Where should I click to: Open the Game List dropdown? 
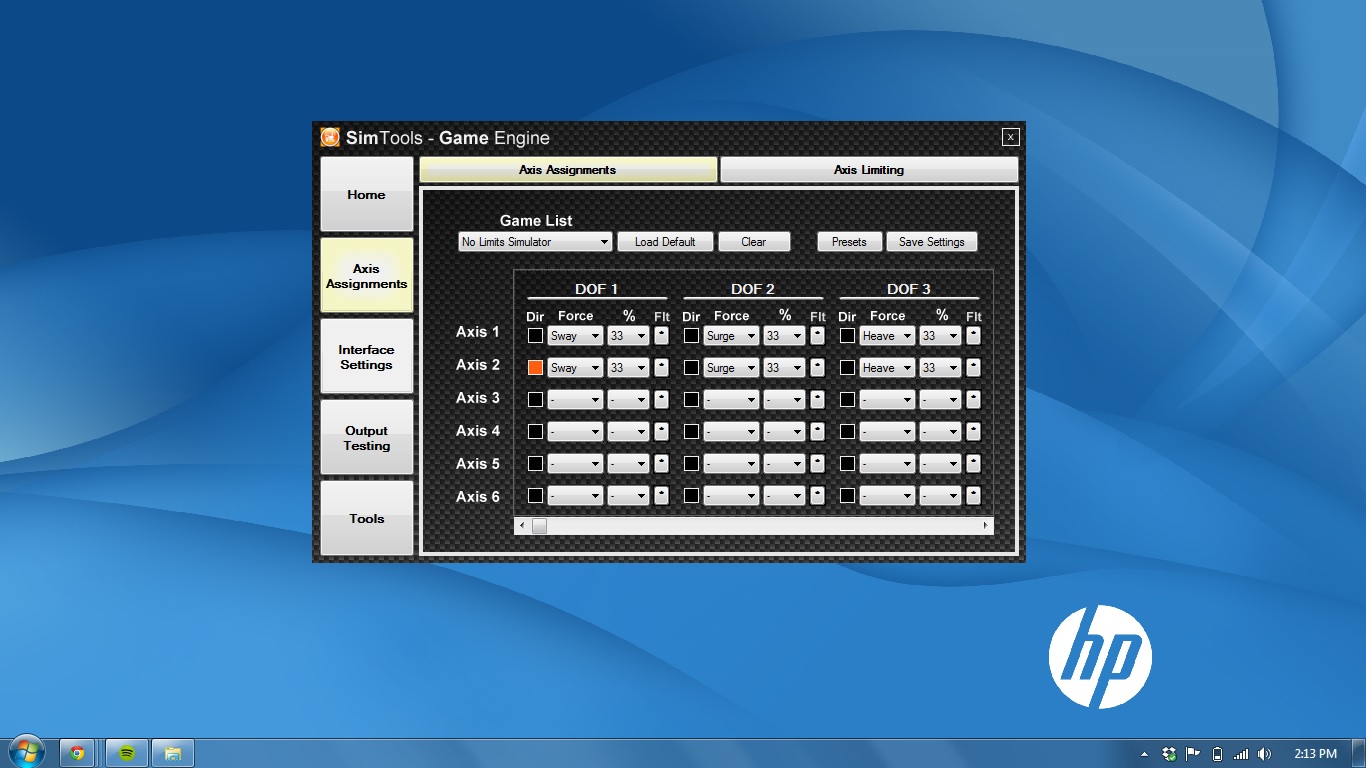click(x=535, y=242)
